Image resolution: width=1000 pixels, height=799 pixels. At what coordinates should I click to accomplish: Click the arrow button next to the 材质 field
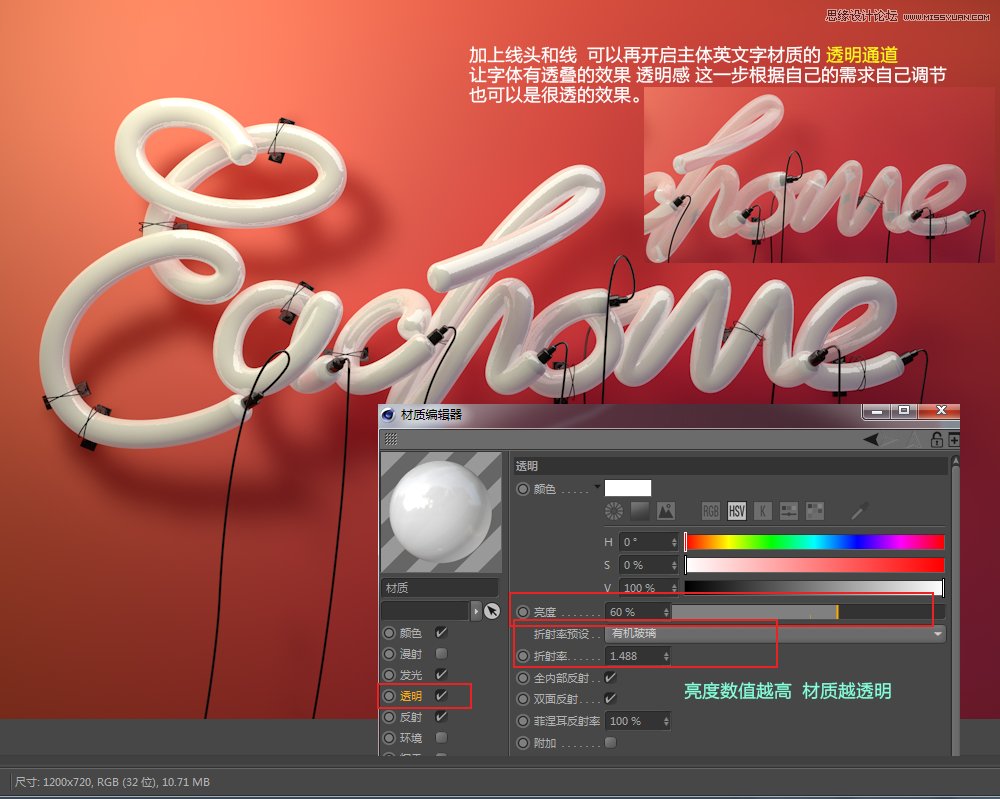pyautogui.click(x=476, y=611)
